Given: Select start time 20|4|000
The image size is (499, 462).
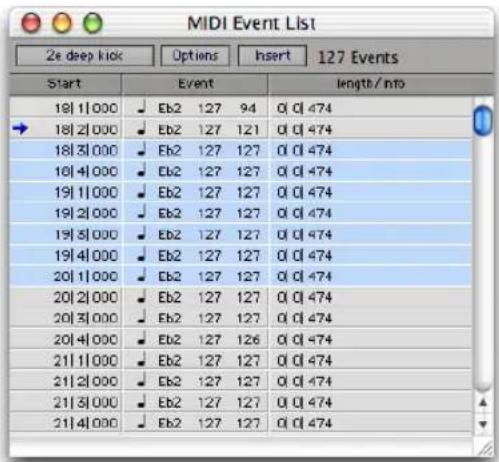Looking at the screenshot, I should 86,340.
